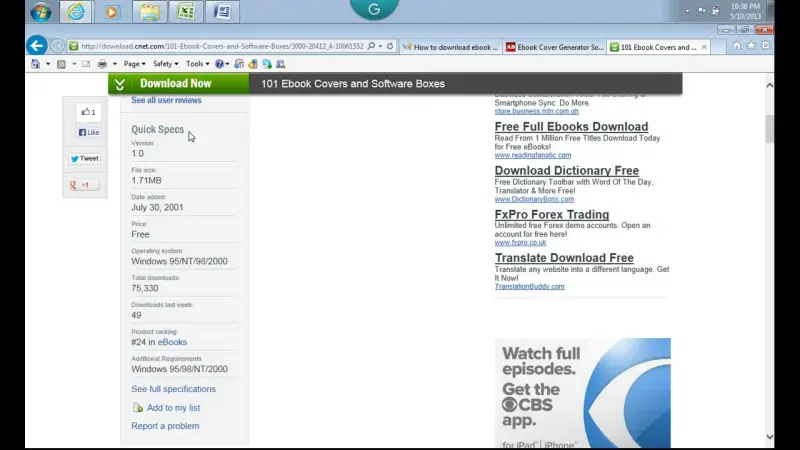The image size is (800, 450).
Task: Open the Page dropdown menu
Action: (x=134, y=64)
